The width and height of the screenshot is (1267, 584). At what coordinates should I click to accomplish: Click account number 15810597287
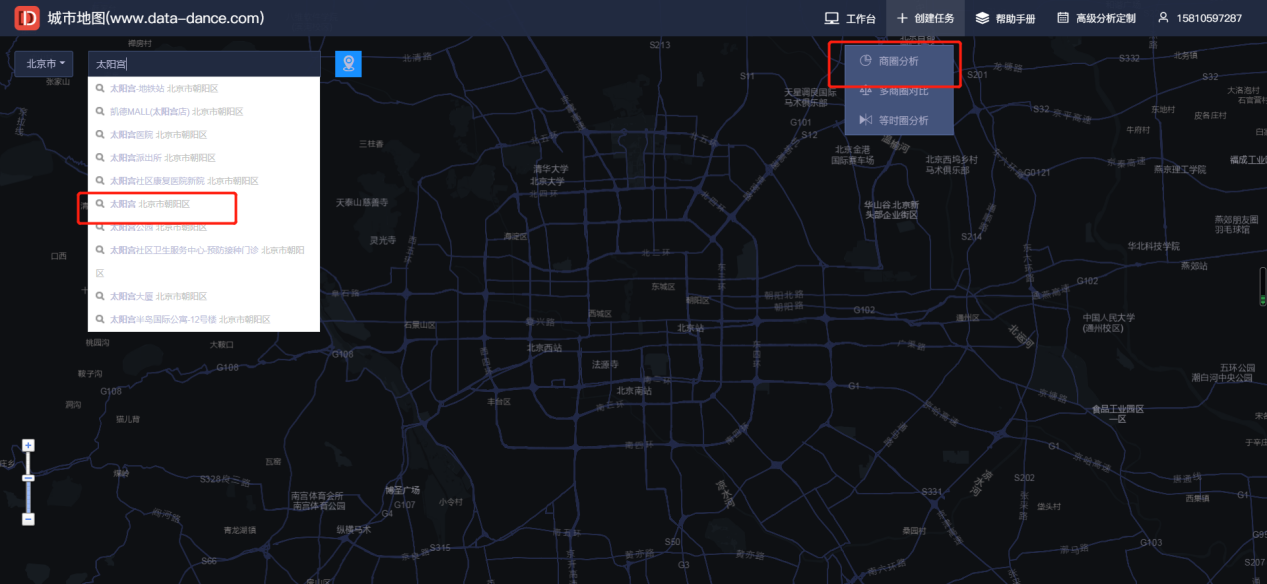(x=1209, y=18)
